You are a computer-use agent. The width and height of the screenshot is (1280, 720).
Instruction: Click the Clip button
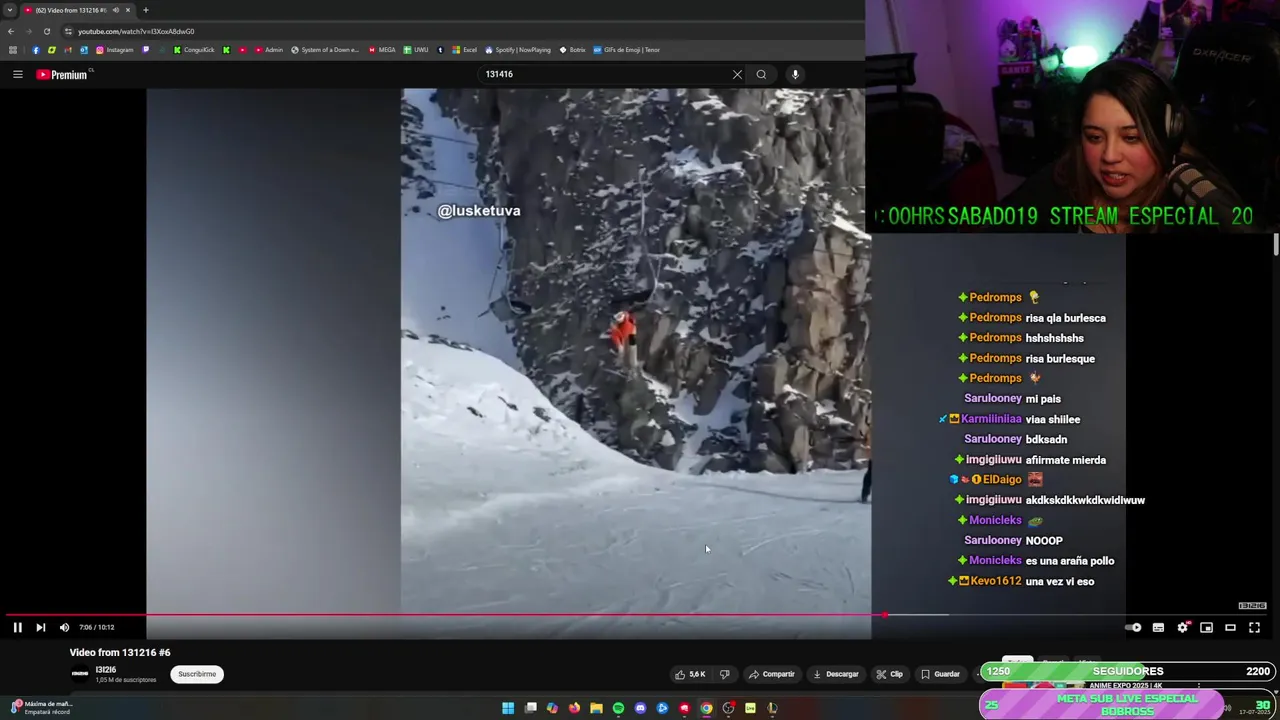(x=889, y=674)
